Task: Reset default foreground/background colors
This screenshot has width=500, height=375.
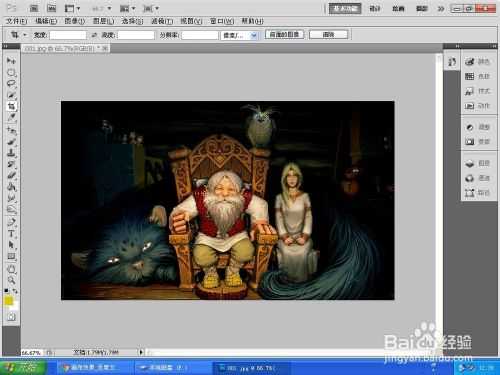Action: click(x=6, y=291)
